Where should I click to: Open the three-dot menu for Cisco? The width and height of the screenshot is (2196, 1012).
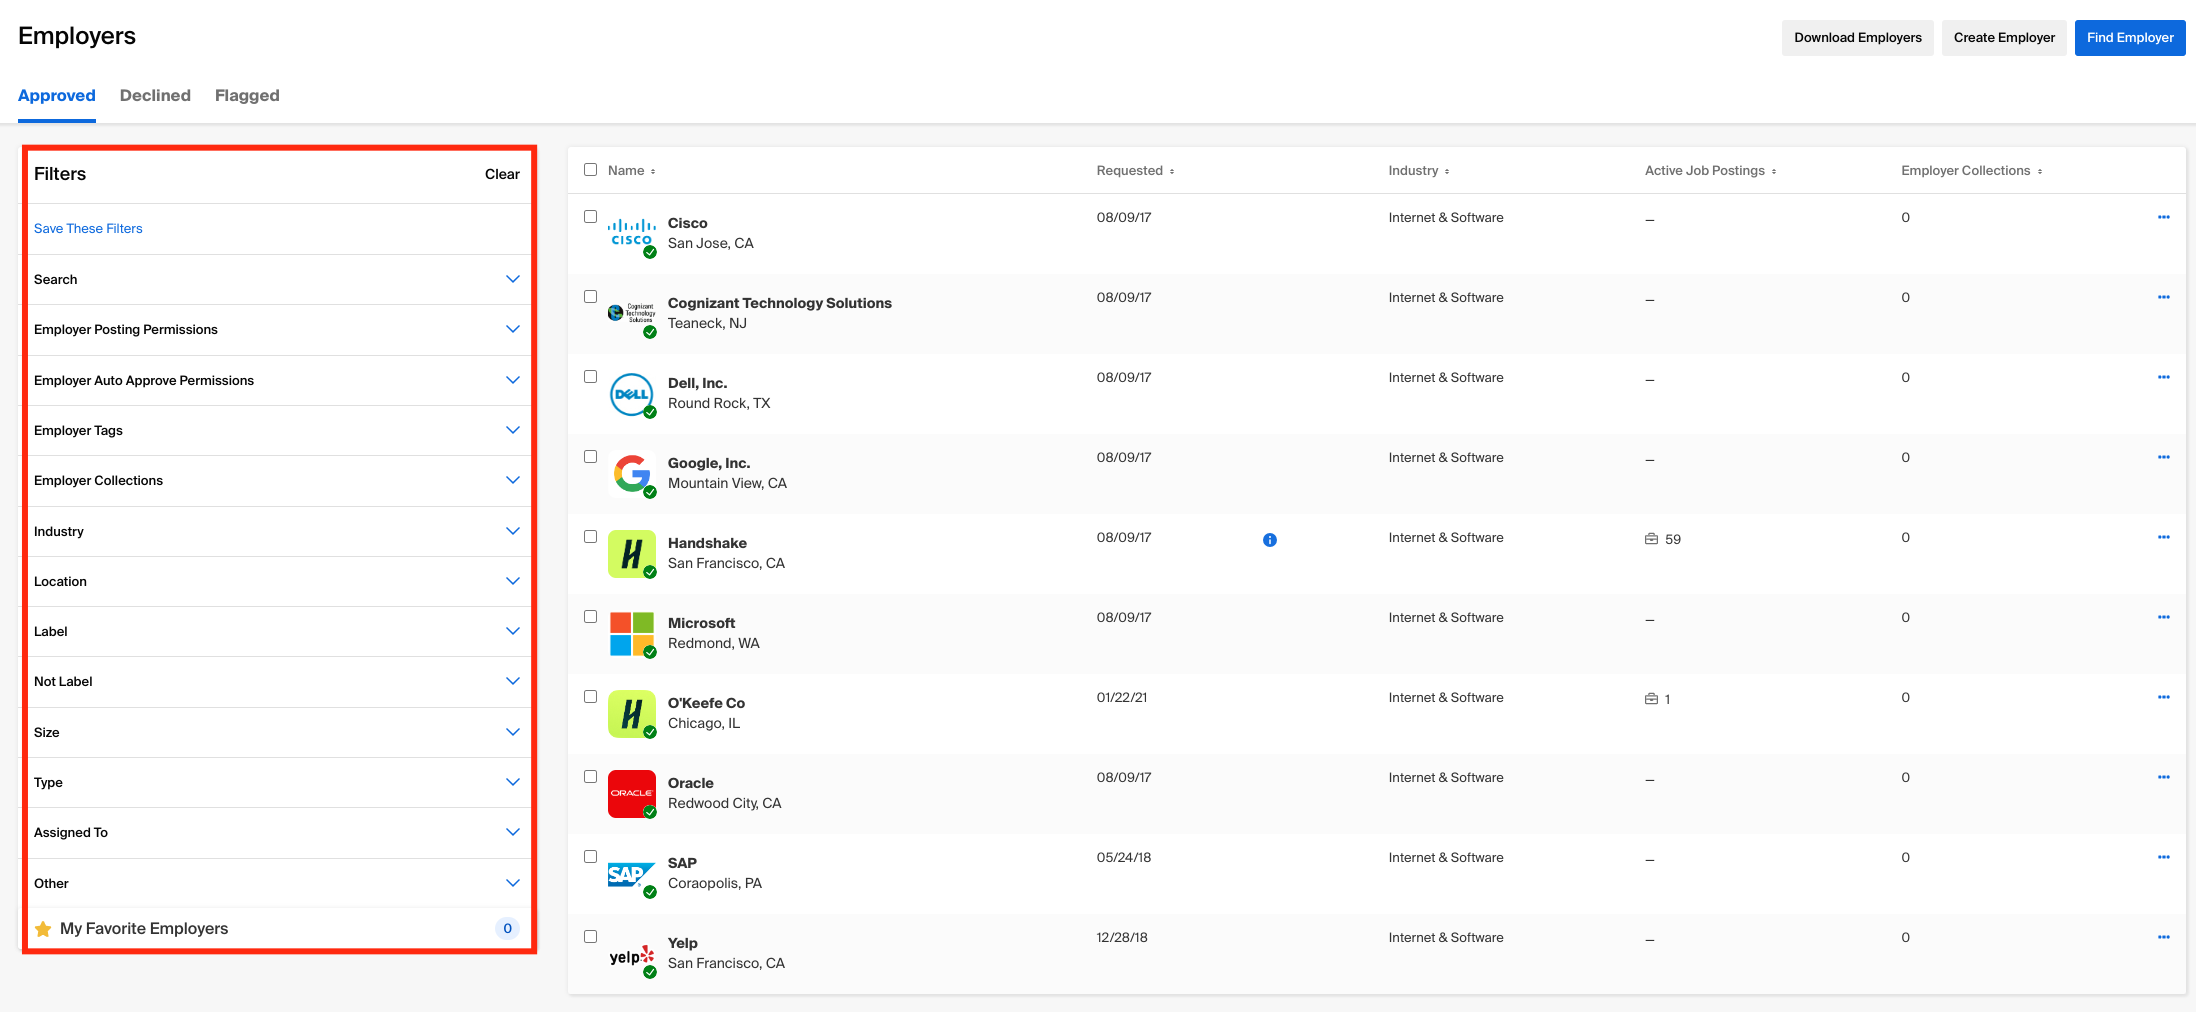click(x=2163, y=217)
